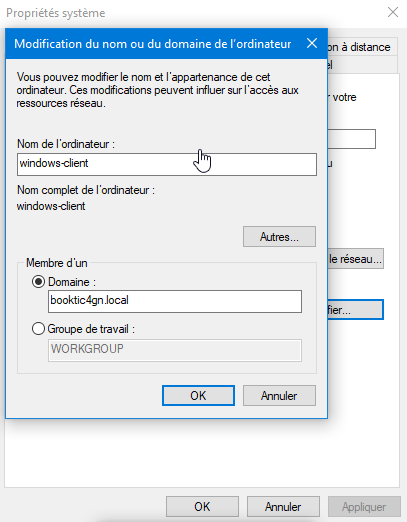Click the partly covered 'fier...' button
The image size is (407, 522).
[x=355, y=310]
